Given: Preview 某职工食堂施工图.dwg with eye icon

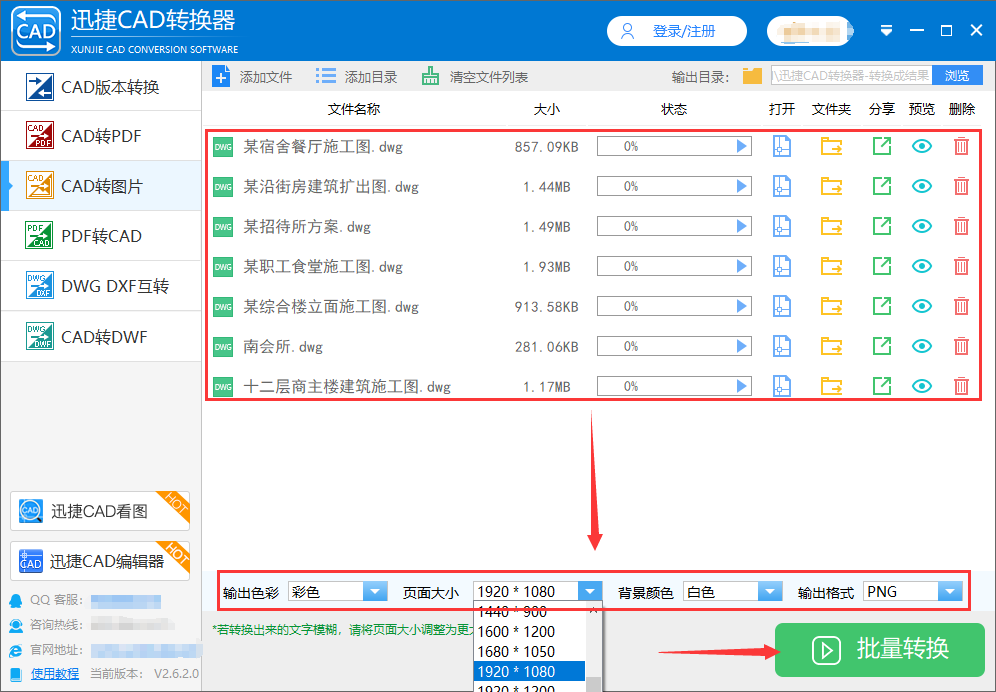Looking at the screenshot, I should 922,266.
